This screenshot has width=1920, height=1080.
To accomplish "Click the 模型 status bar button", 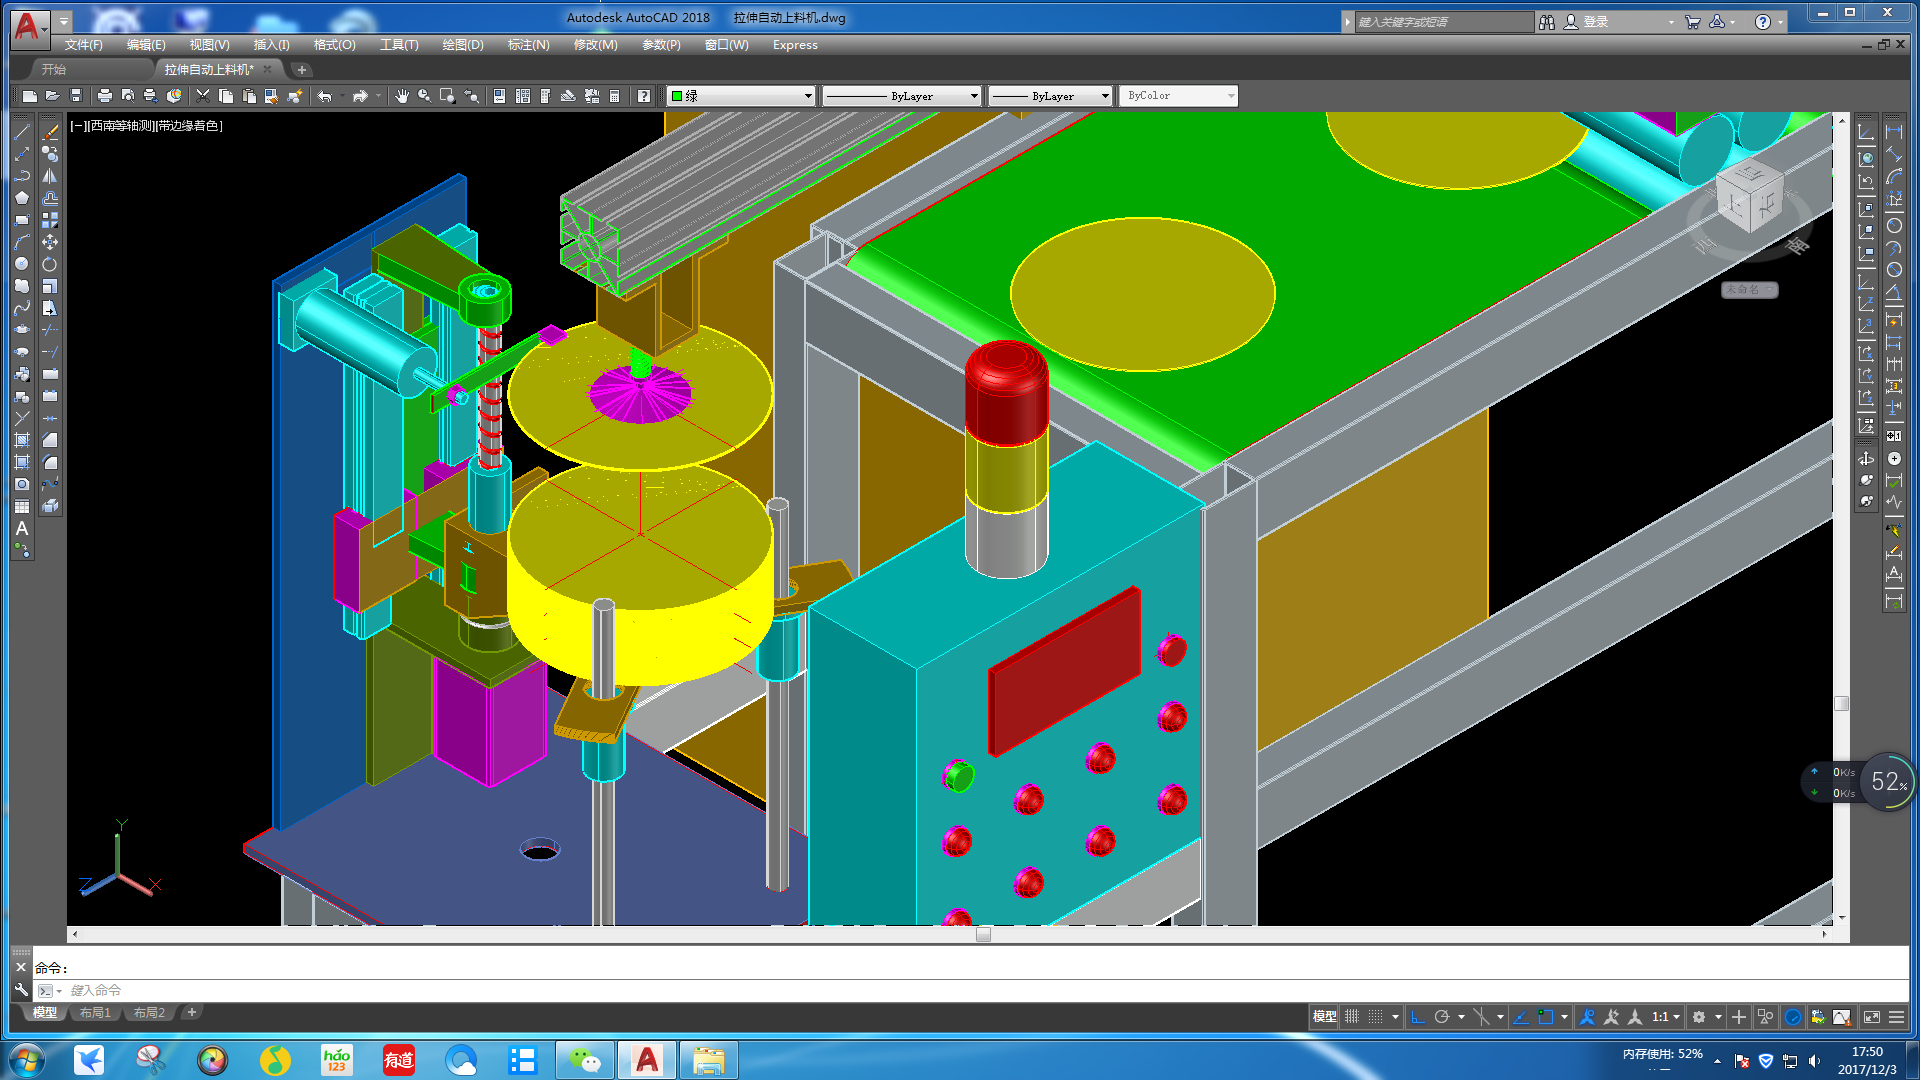I will (1324, 1017).
